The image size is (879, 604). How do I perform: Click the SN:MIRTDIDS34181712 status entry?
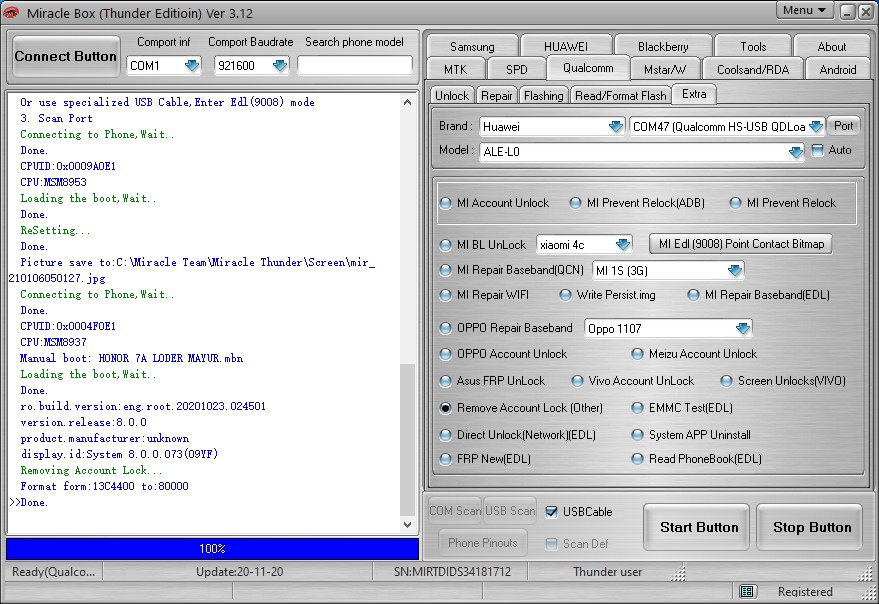452,572
